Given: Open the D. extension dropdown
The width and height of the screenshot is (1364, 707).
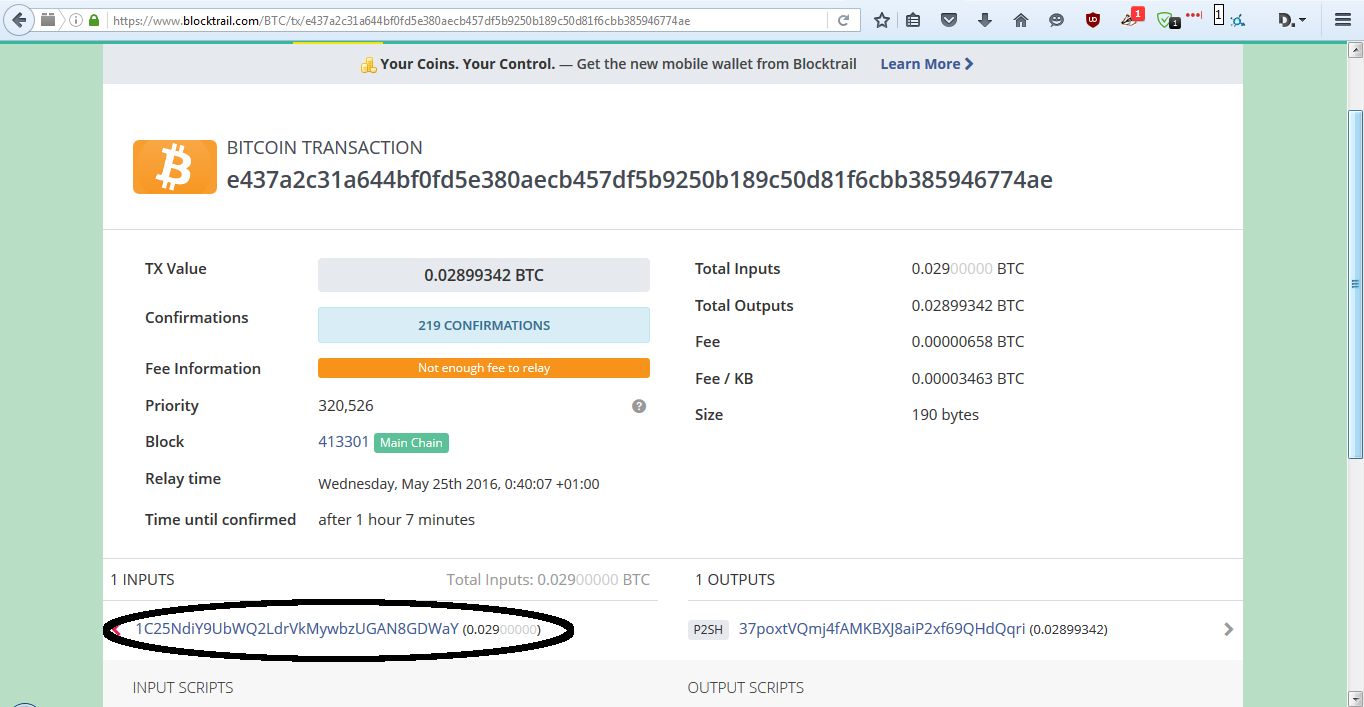Looking at the screenshot, I should coord(1293,20).
